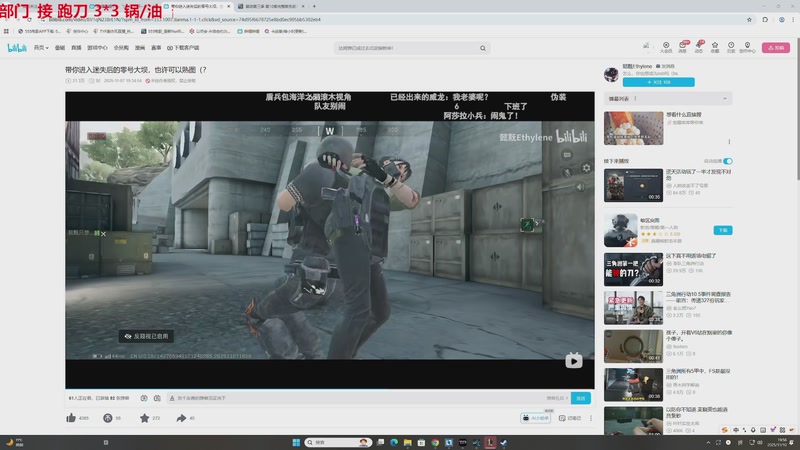Click the Windows taskbar search box
This screenshot has height=450, width=800.
coord(337,442)
